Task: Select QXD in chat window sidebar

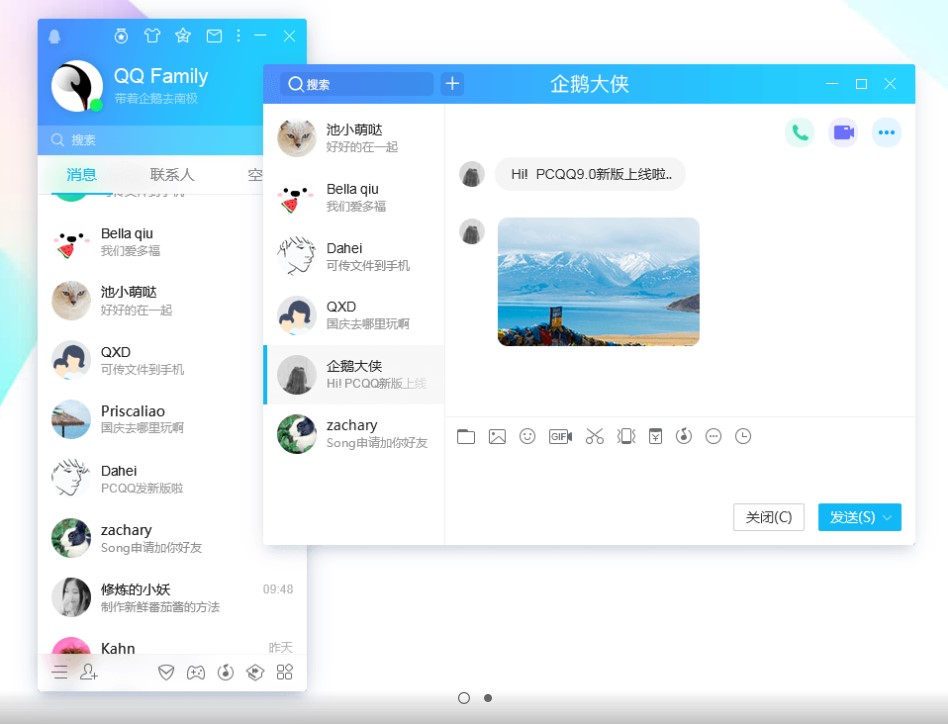Action: point(354,315)
